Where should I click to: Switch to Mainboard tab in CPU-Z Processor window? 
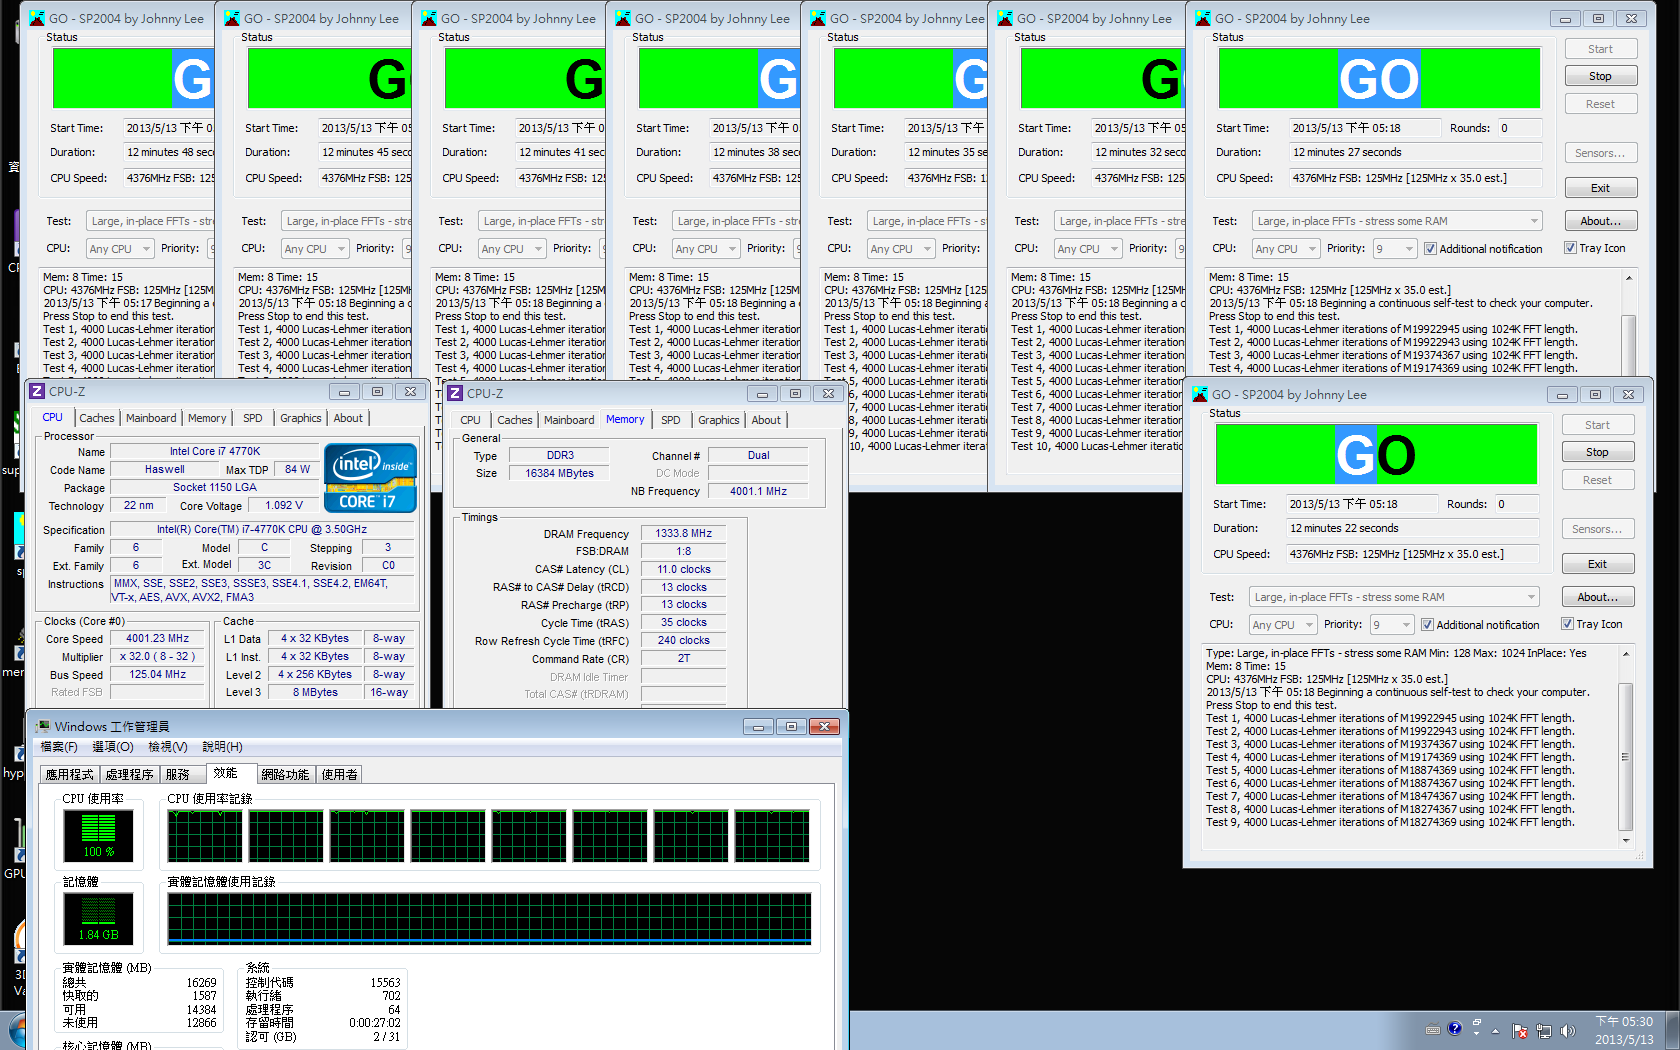click(x=151, y=418)
